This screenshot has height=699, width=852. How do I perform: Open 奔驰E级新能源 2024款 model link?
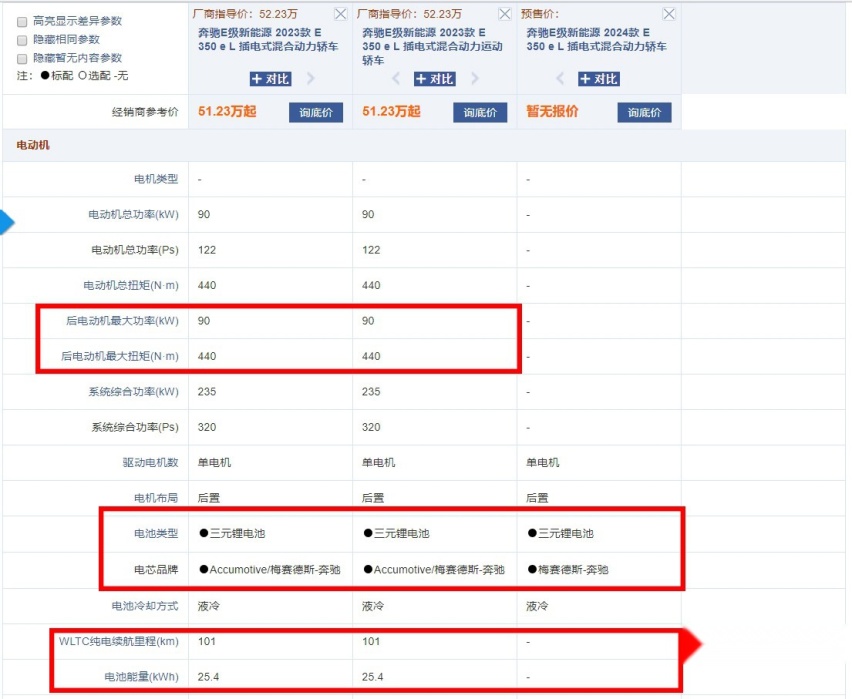point(597,40)
